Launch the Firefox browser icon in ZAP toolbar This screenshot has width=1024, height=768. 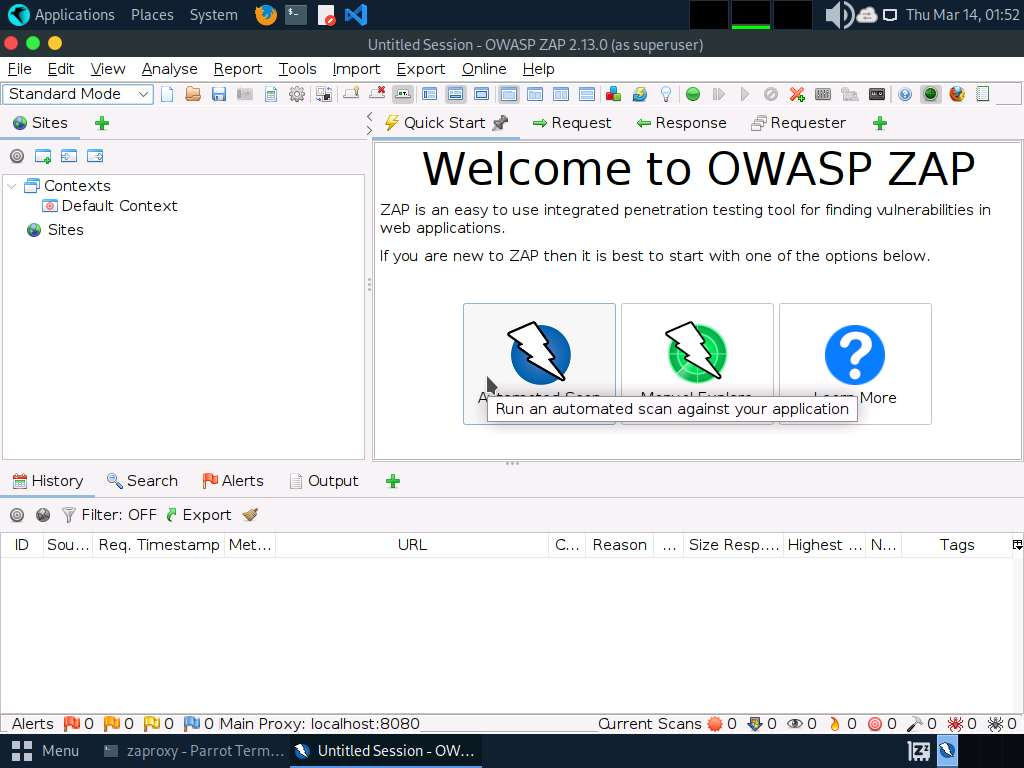coord(957,94)
